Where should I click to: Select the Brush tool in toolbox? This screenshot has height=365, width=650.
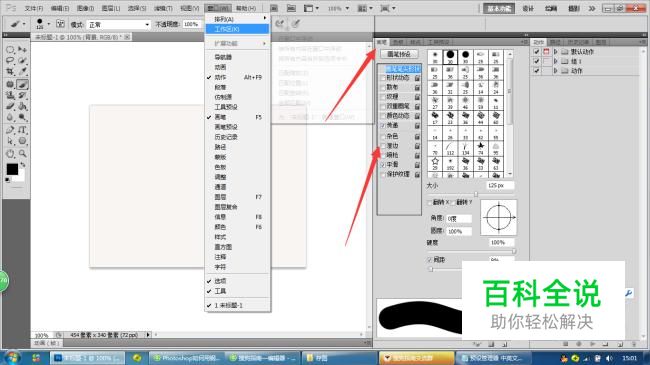tap(22, 84)
